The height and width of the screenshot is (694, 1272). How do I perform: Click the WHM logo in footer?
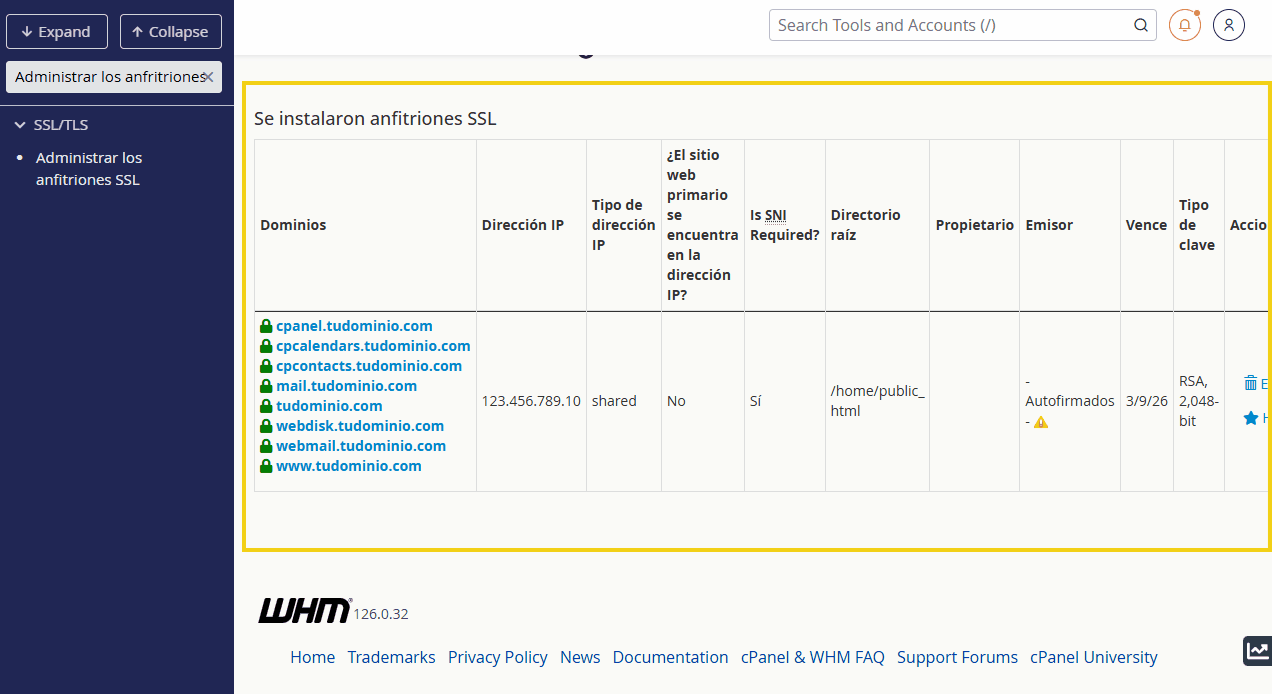(305, 611)
